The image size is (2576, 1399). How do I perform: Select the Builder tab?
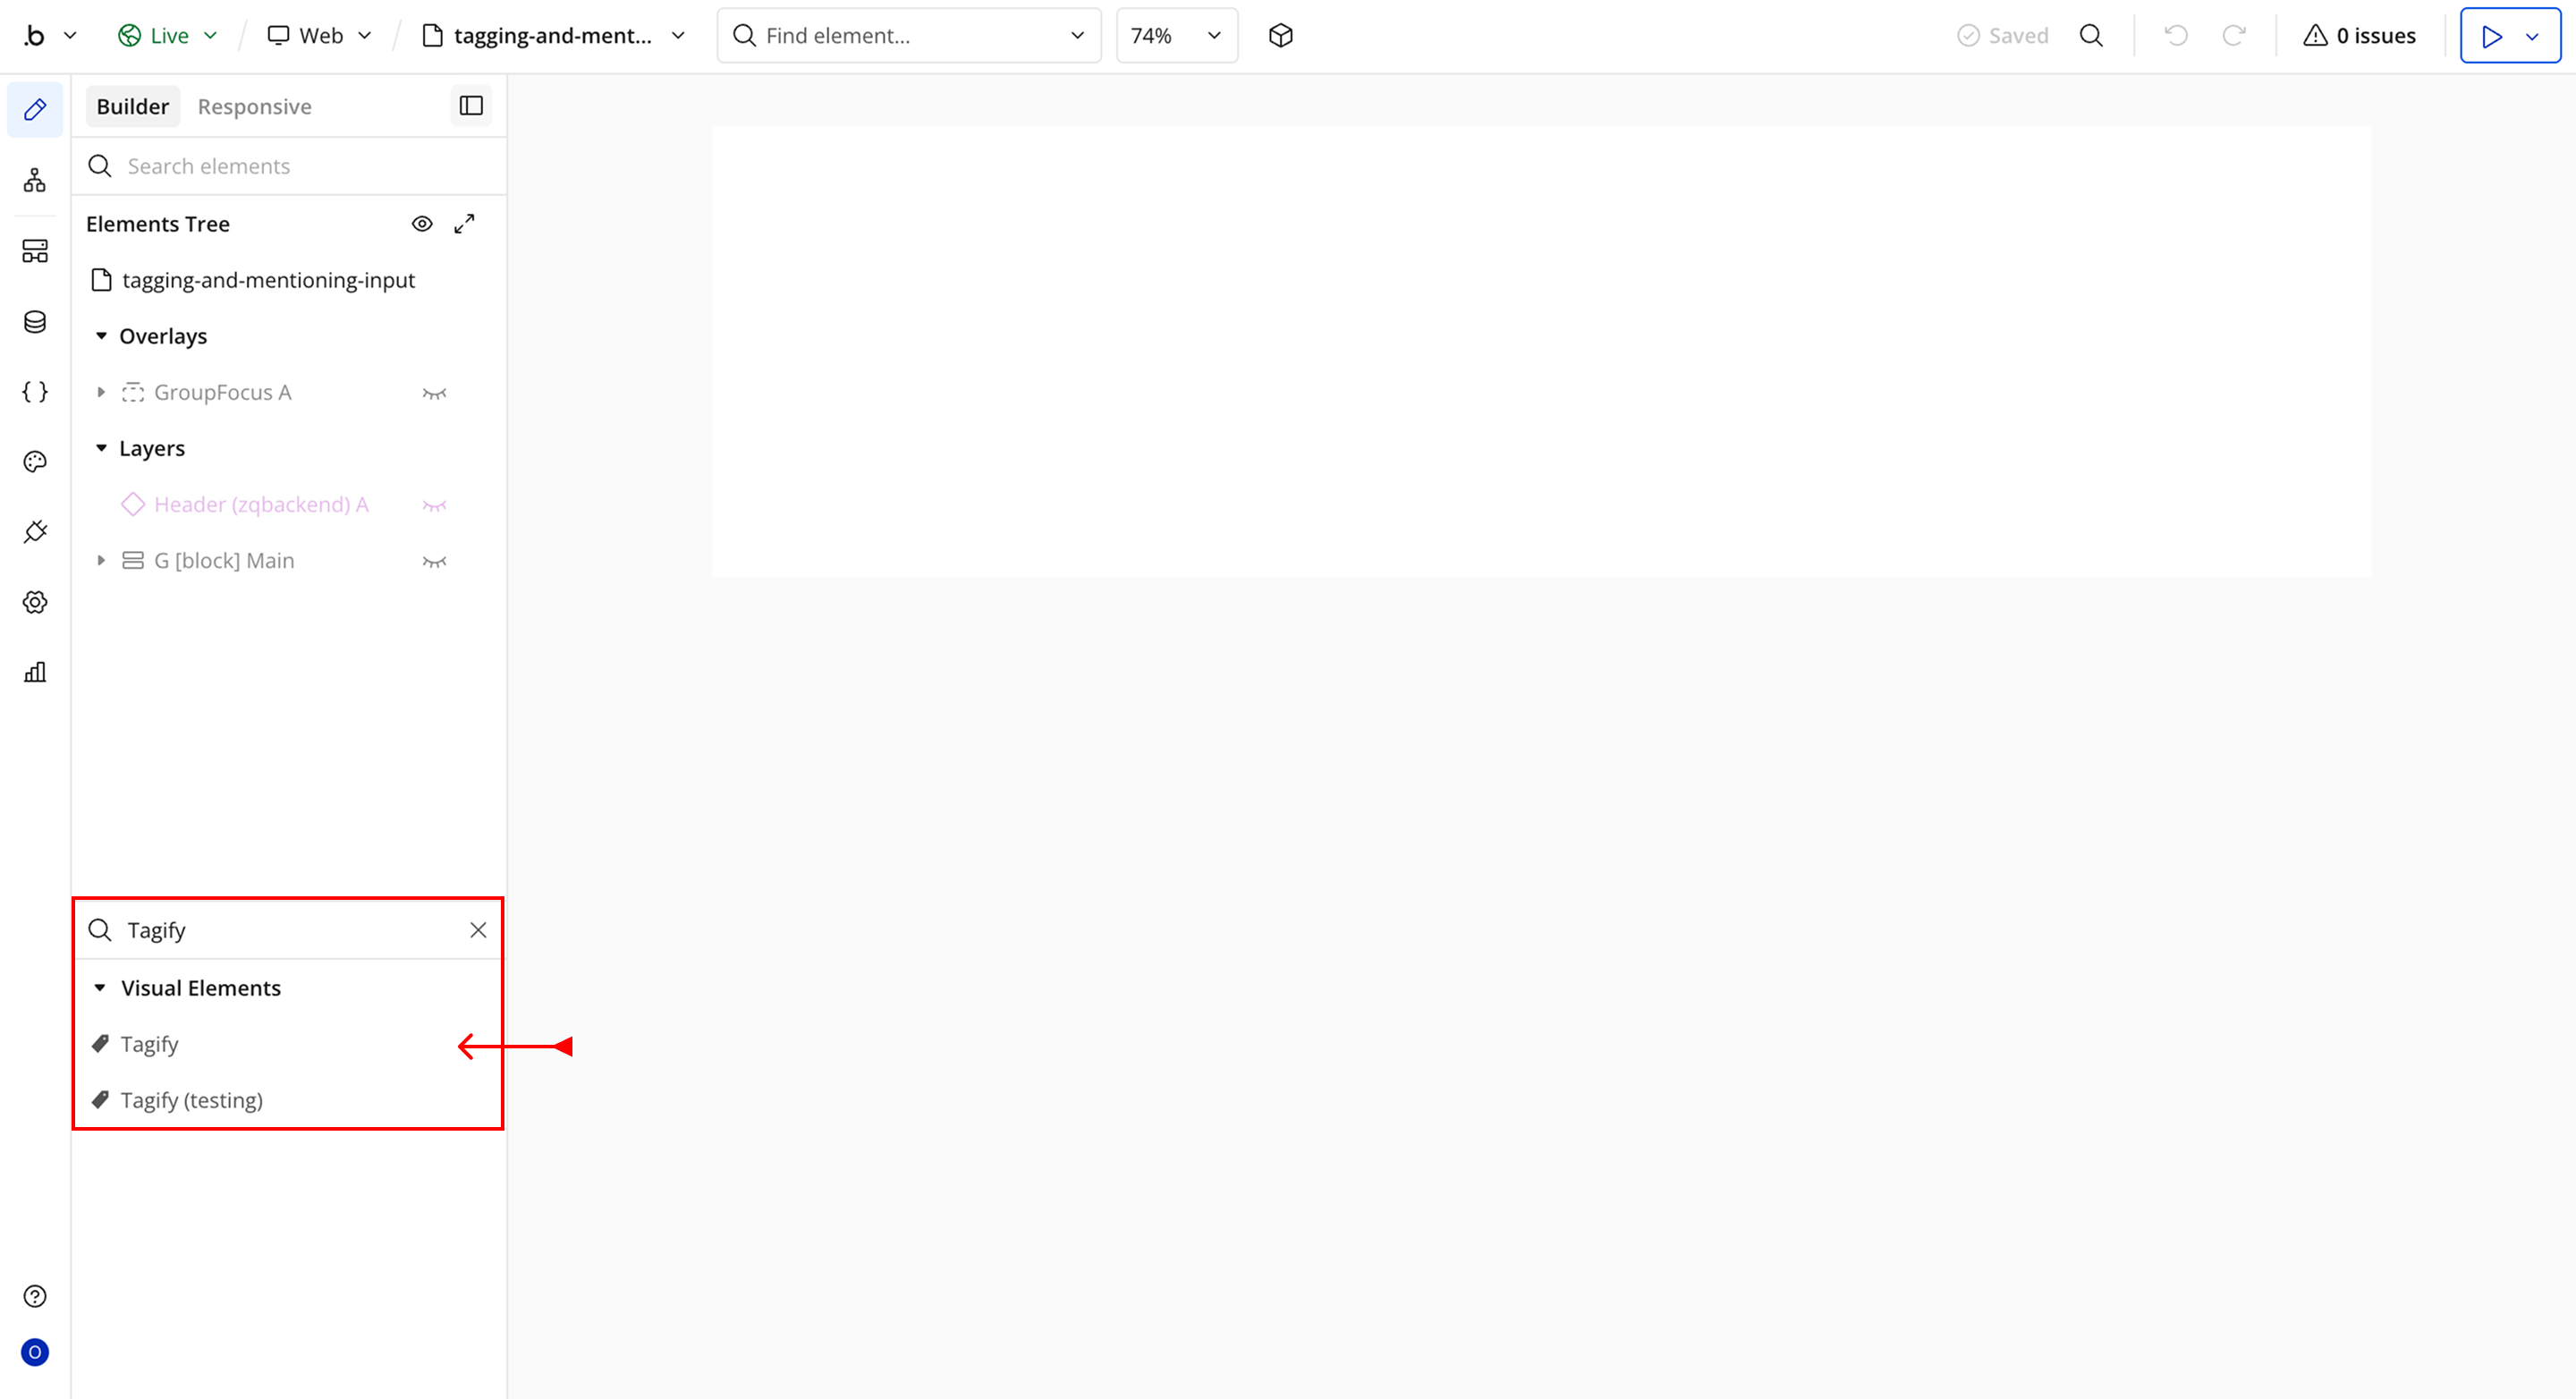click(132, 107)
